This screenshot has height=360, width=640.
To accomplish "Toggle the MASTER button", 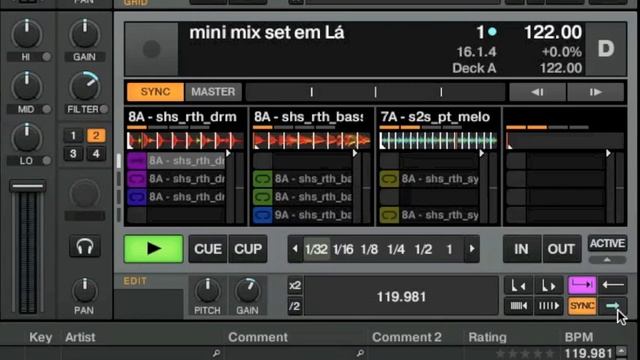I will tap(213, 92).
